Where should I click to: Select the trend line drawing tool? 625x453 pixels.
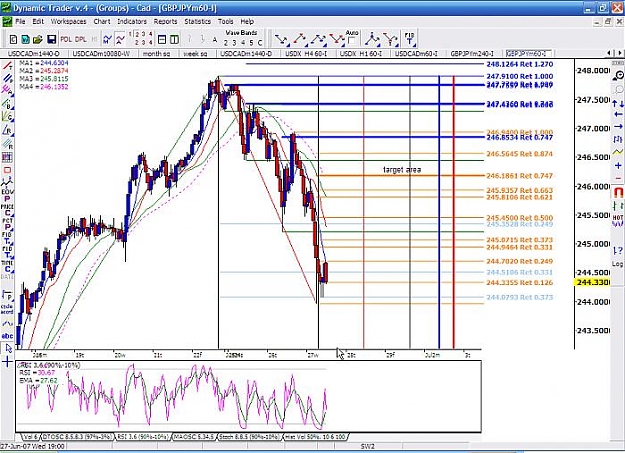click(x=7, y=65)
